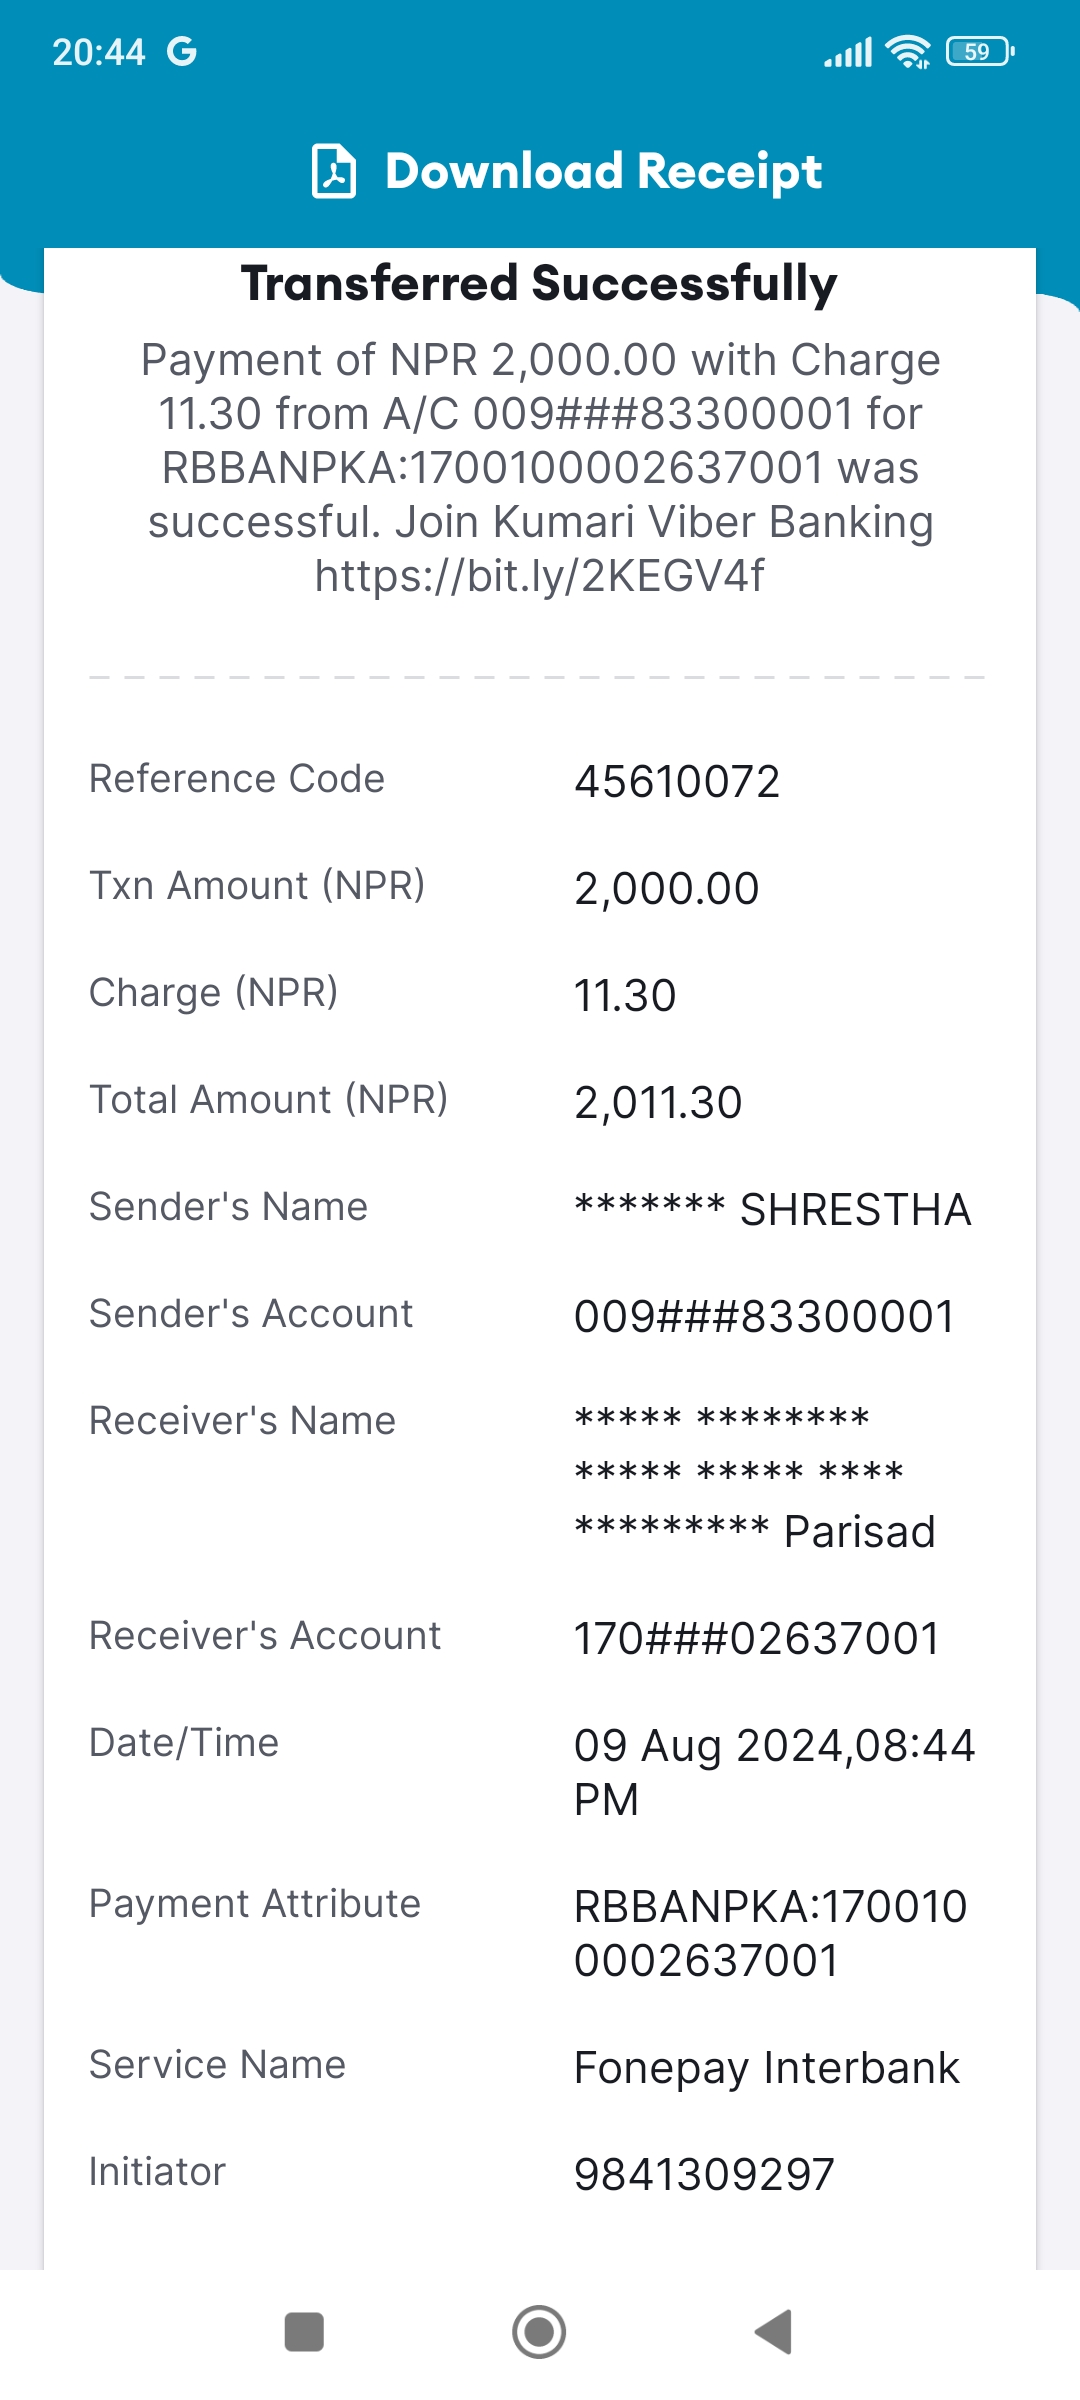Tap the status bar clock 20:44
The width and height of the screenshot is (1080, 2400).
99,52
